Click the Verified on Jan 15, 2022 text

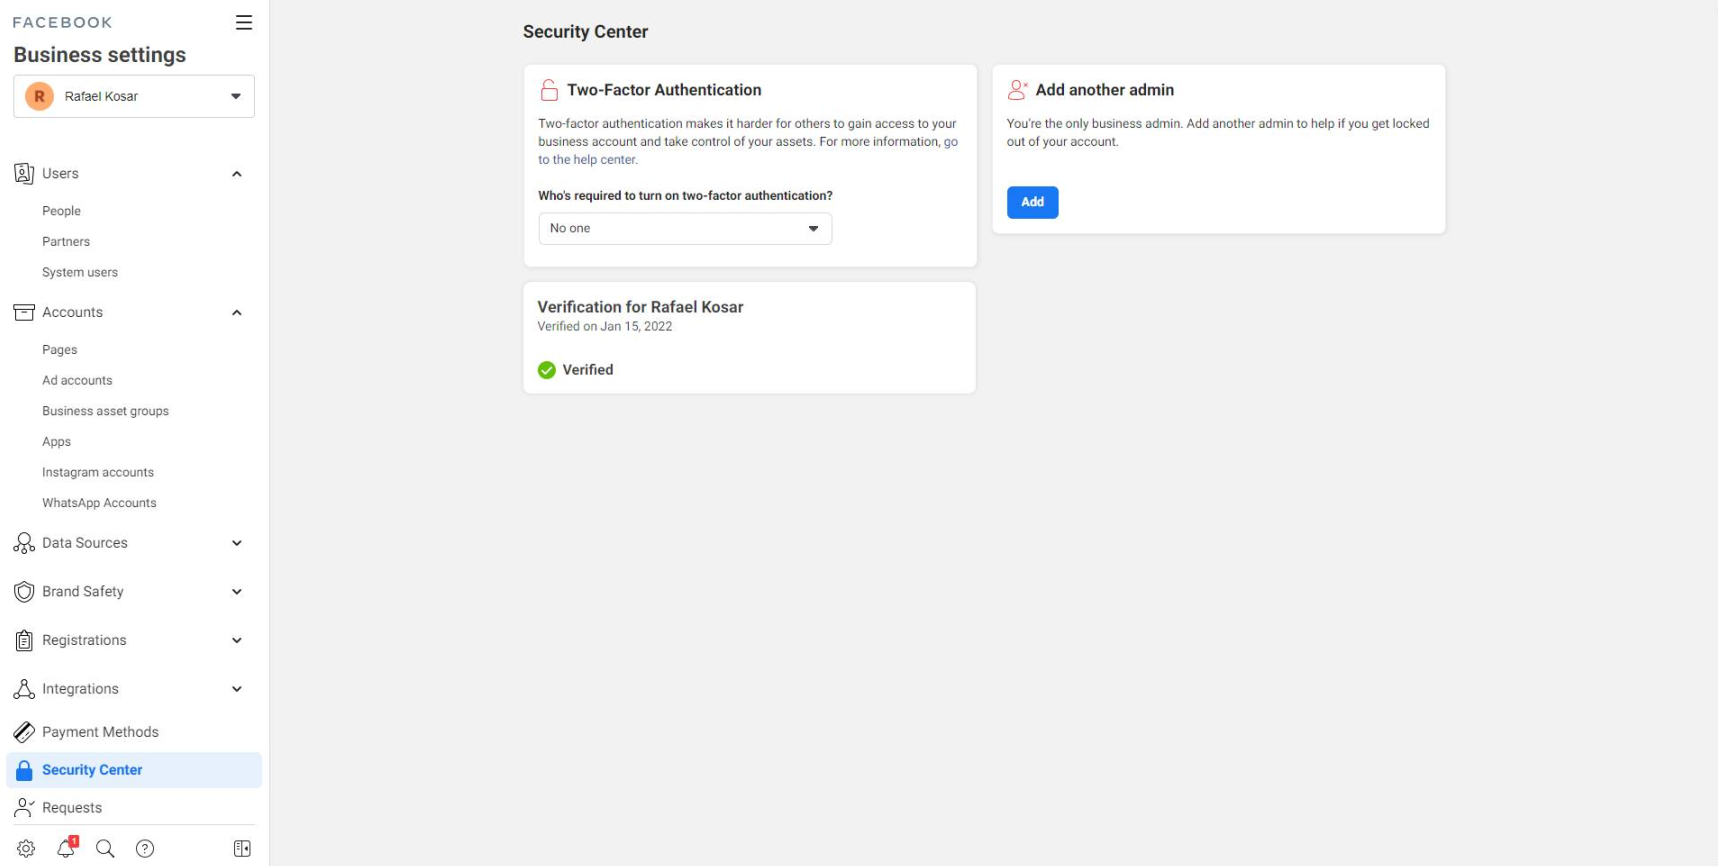pyautogui.click(x=604, y=327)
